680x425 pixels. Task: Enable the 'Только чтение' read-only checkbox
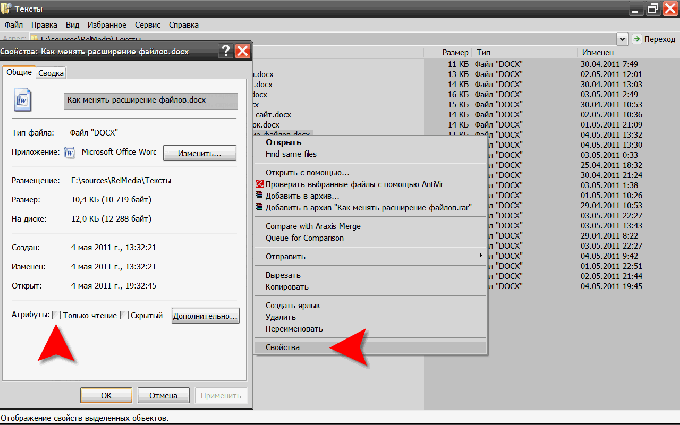click(57, 316)
